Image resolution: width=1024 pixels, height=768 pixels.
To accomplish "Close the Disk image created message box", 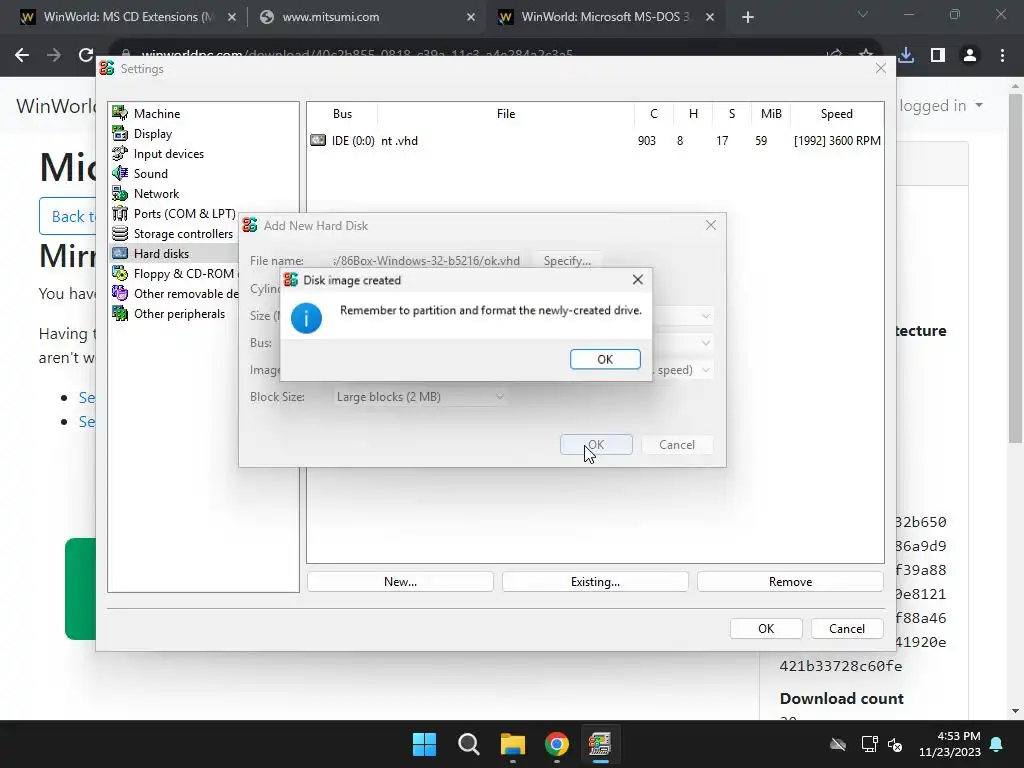I will pyautogui.click(x=637, y=280).
